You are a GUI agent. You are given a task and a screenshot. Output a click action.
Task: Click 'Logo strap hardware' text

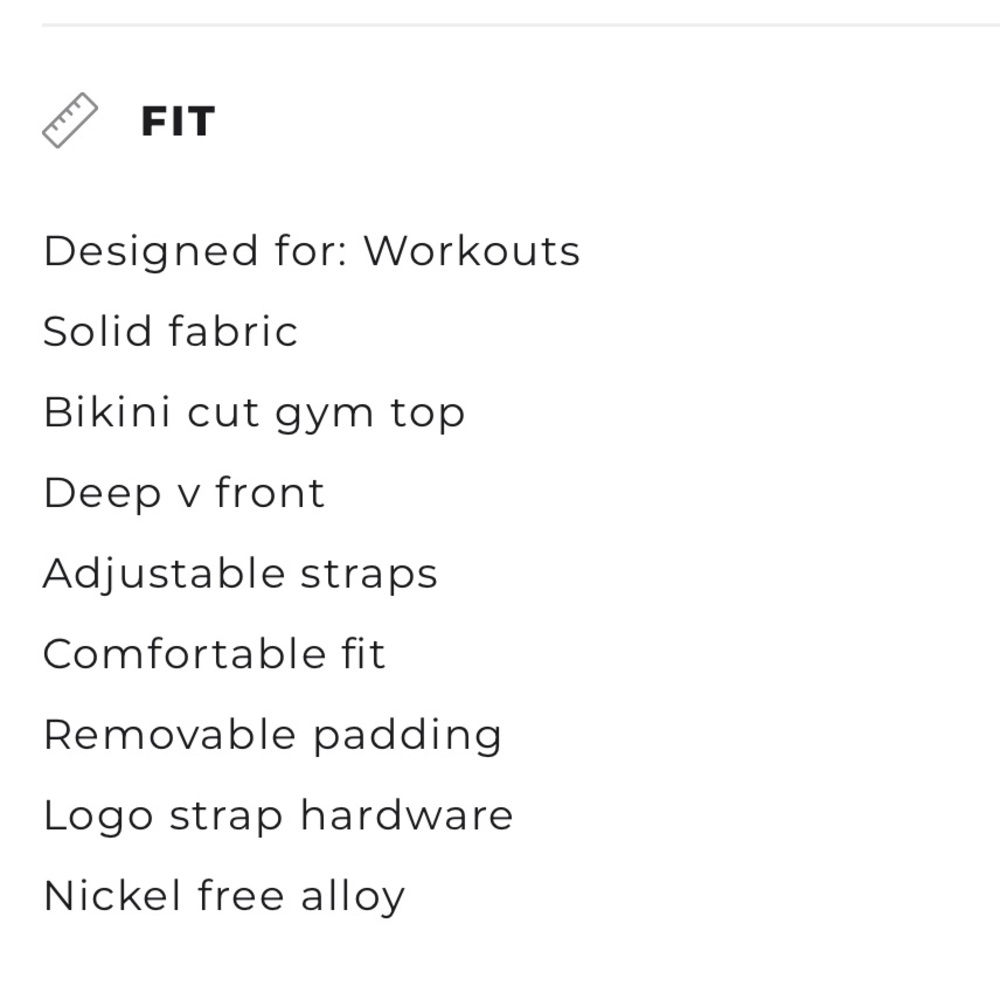point(278,816)
